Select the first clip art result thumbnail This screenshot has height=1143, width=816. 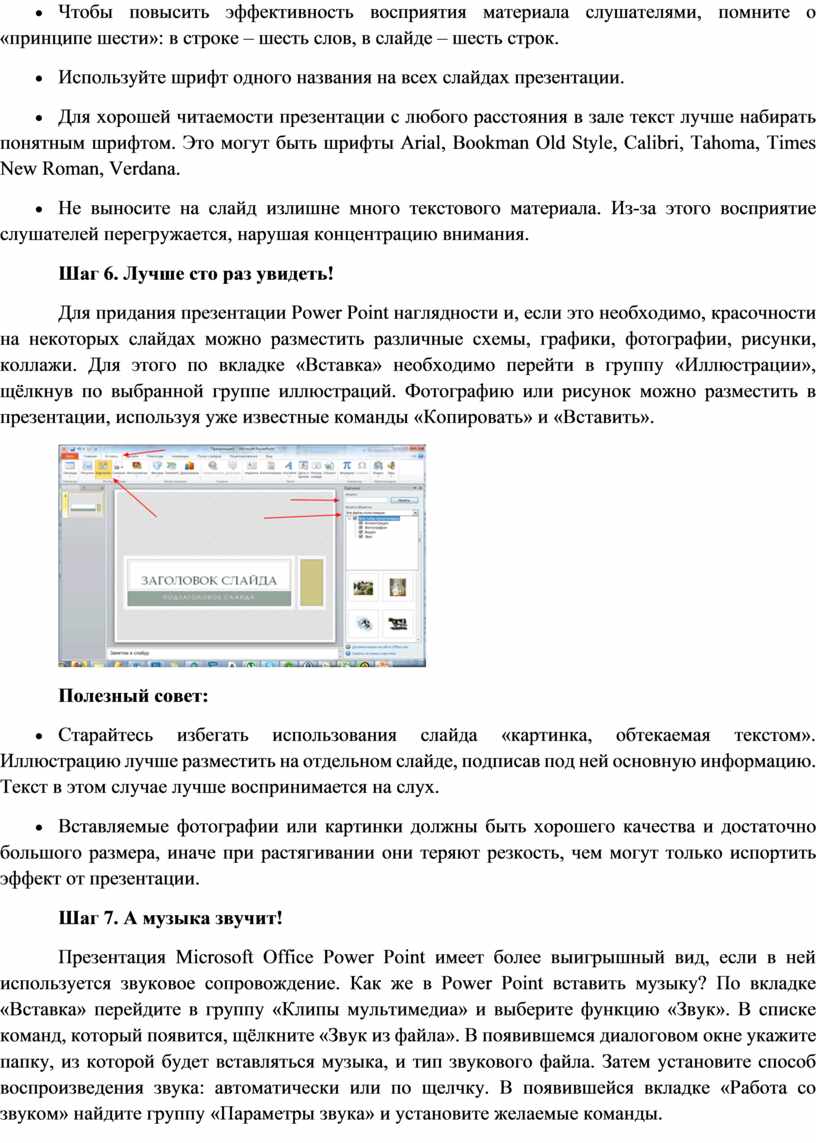click(x=364, y=587)
